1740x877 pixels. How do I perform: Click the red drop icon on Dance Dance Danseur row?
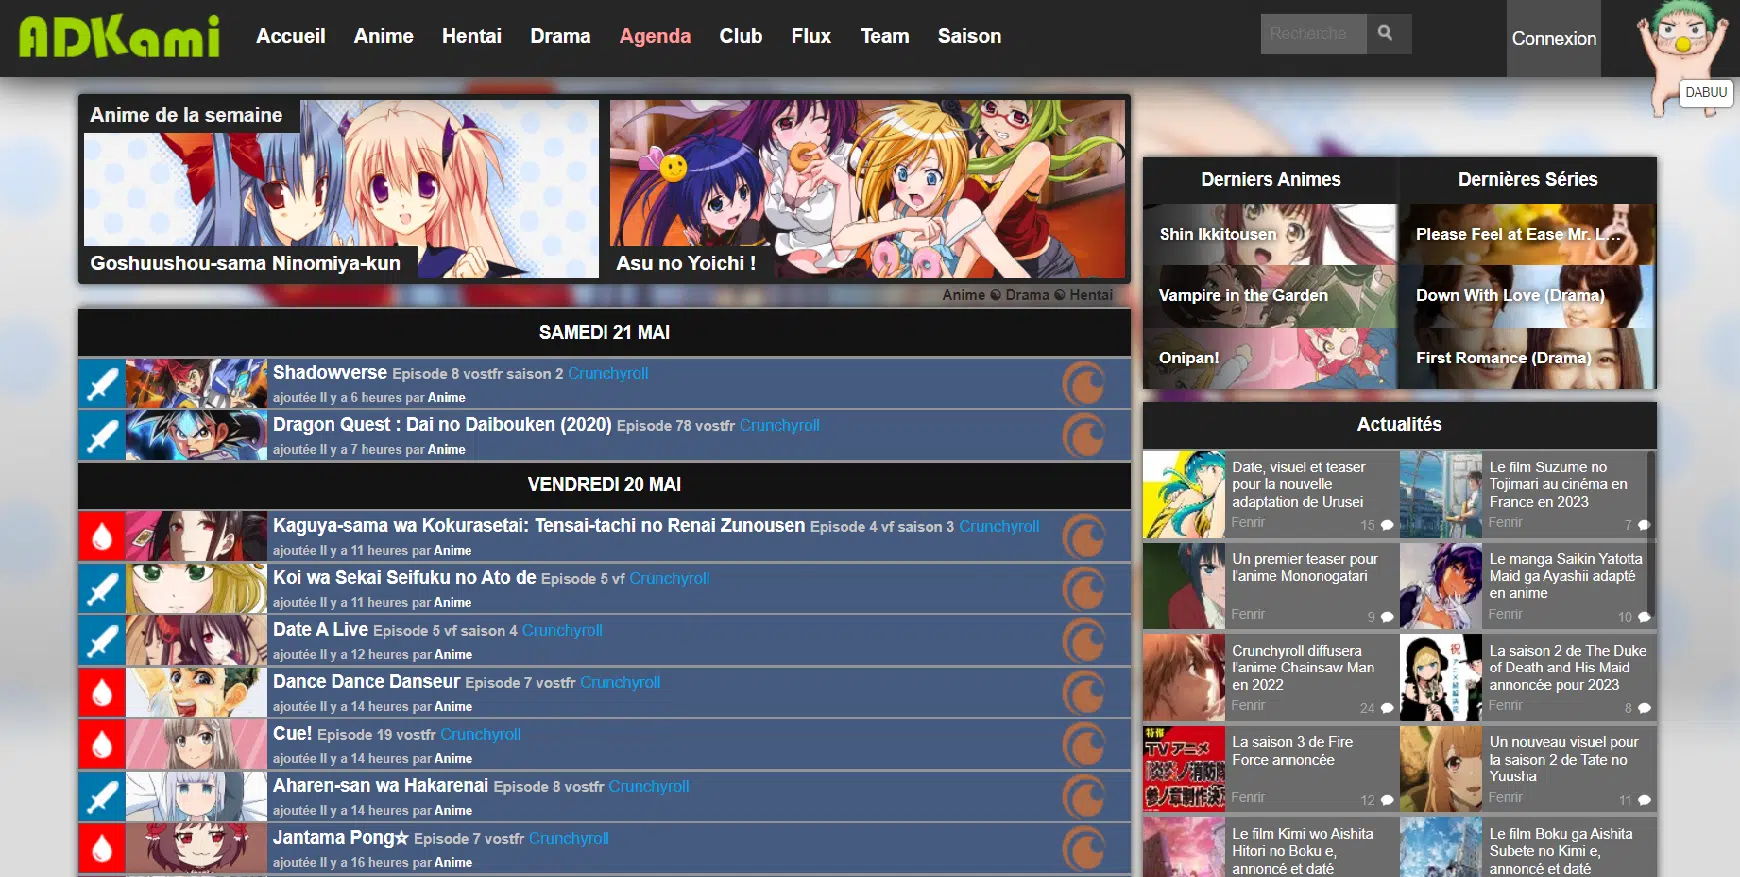click(x=102, y=693)
